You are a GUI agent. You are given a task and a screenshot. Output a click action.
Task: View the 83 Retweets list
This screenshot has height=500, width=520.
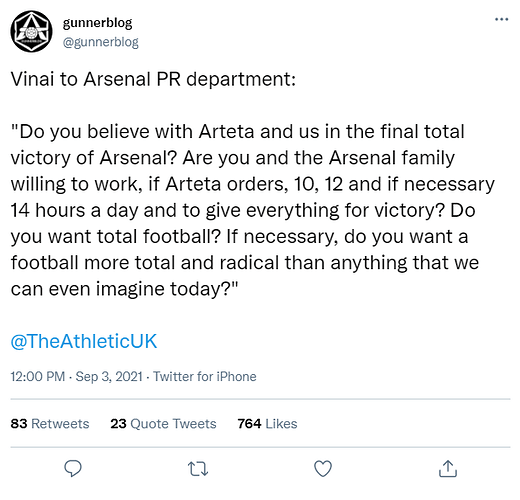[50, 424]
